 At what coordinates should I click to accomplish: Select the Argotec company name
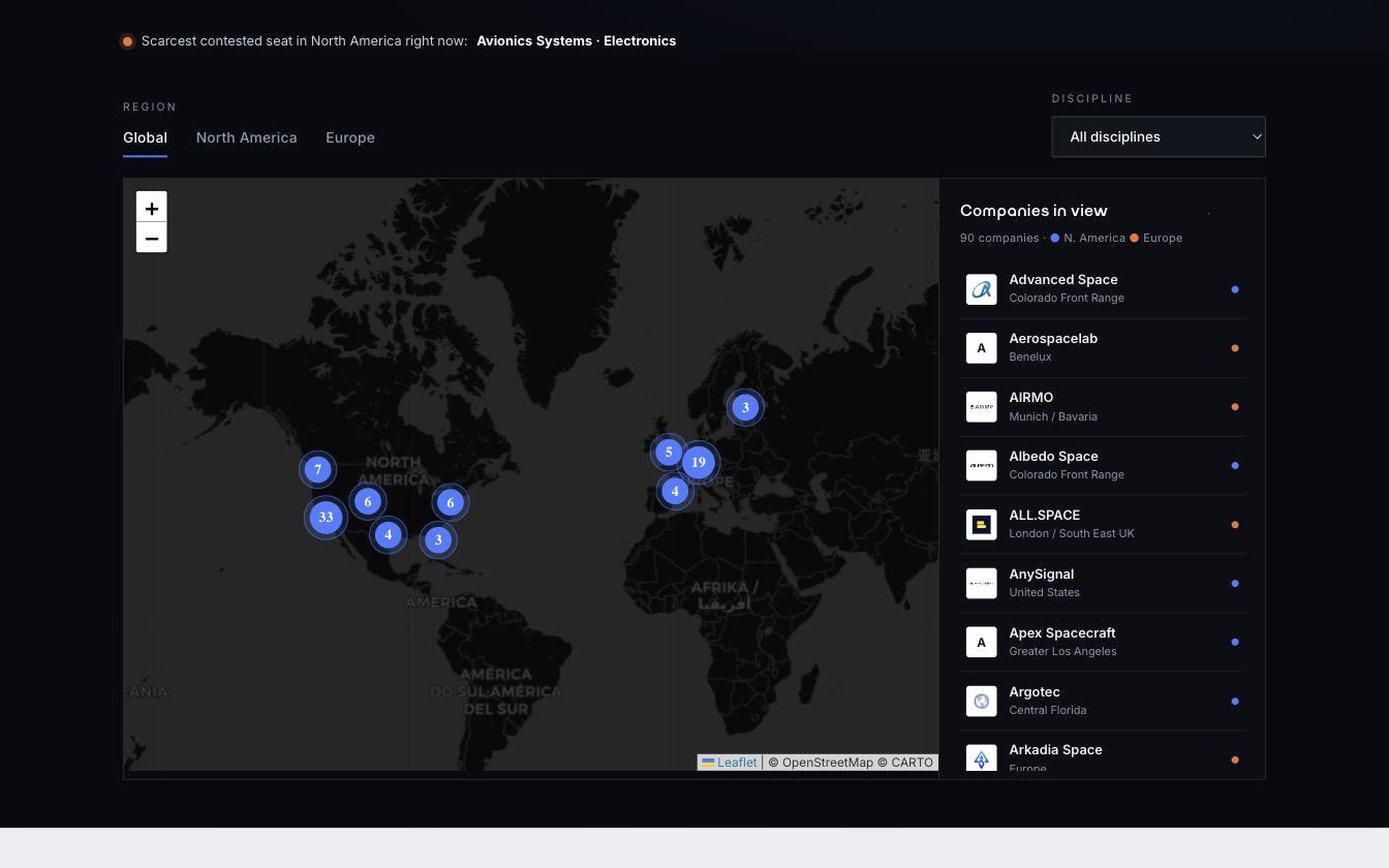1034,692
